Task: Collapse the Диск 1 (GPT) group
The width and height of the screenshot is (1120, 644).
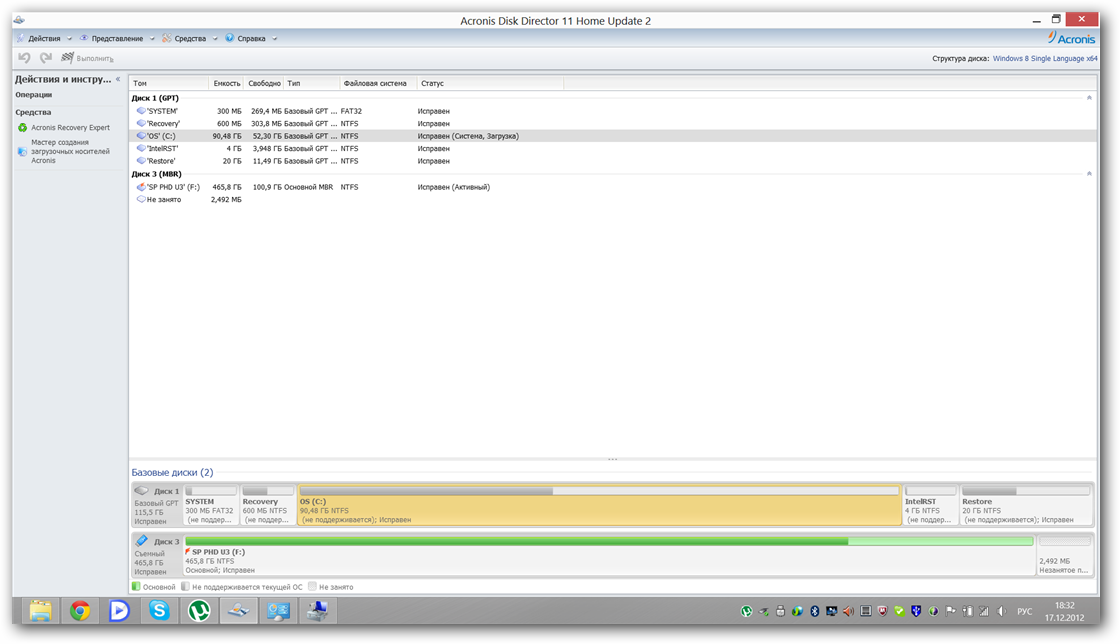Action: (1089, 98)
